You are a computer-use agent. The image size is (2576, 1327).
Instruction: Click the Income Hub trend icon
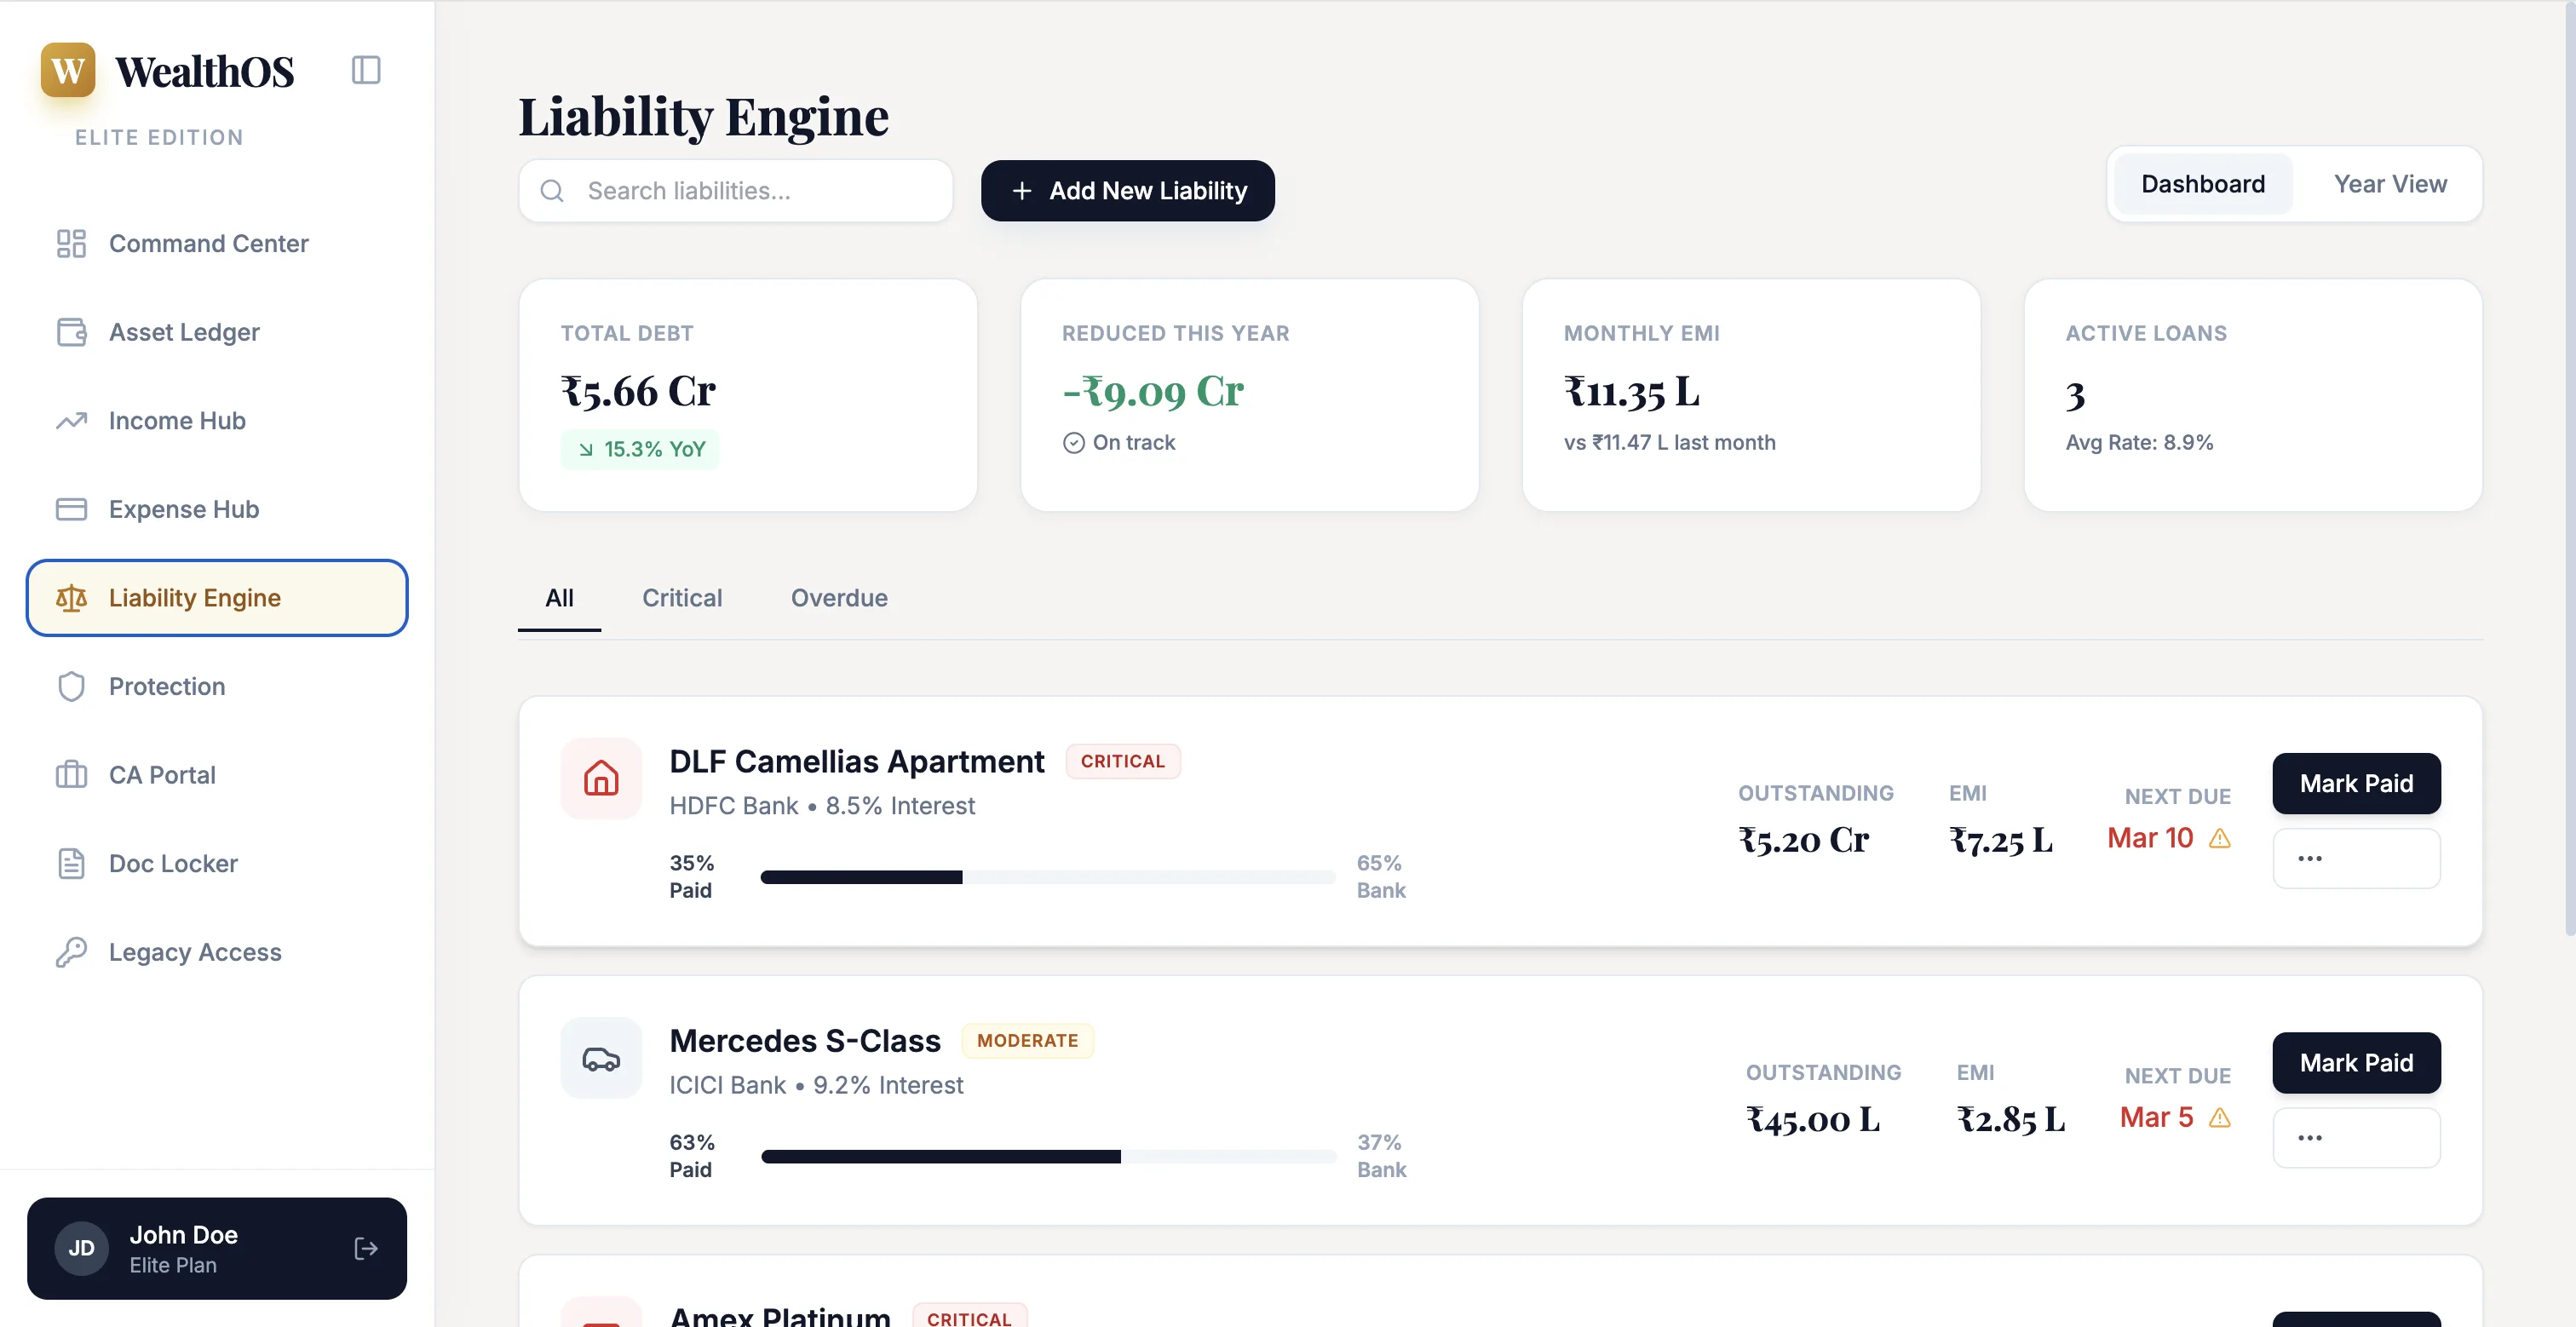71,421
